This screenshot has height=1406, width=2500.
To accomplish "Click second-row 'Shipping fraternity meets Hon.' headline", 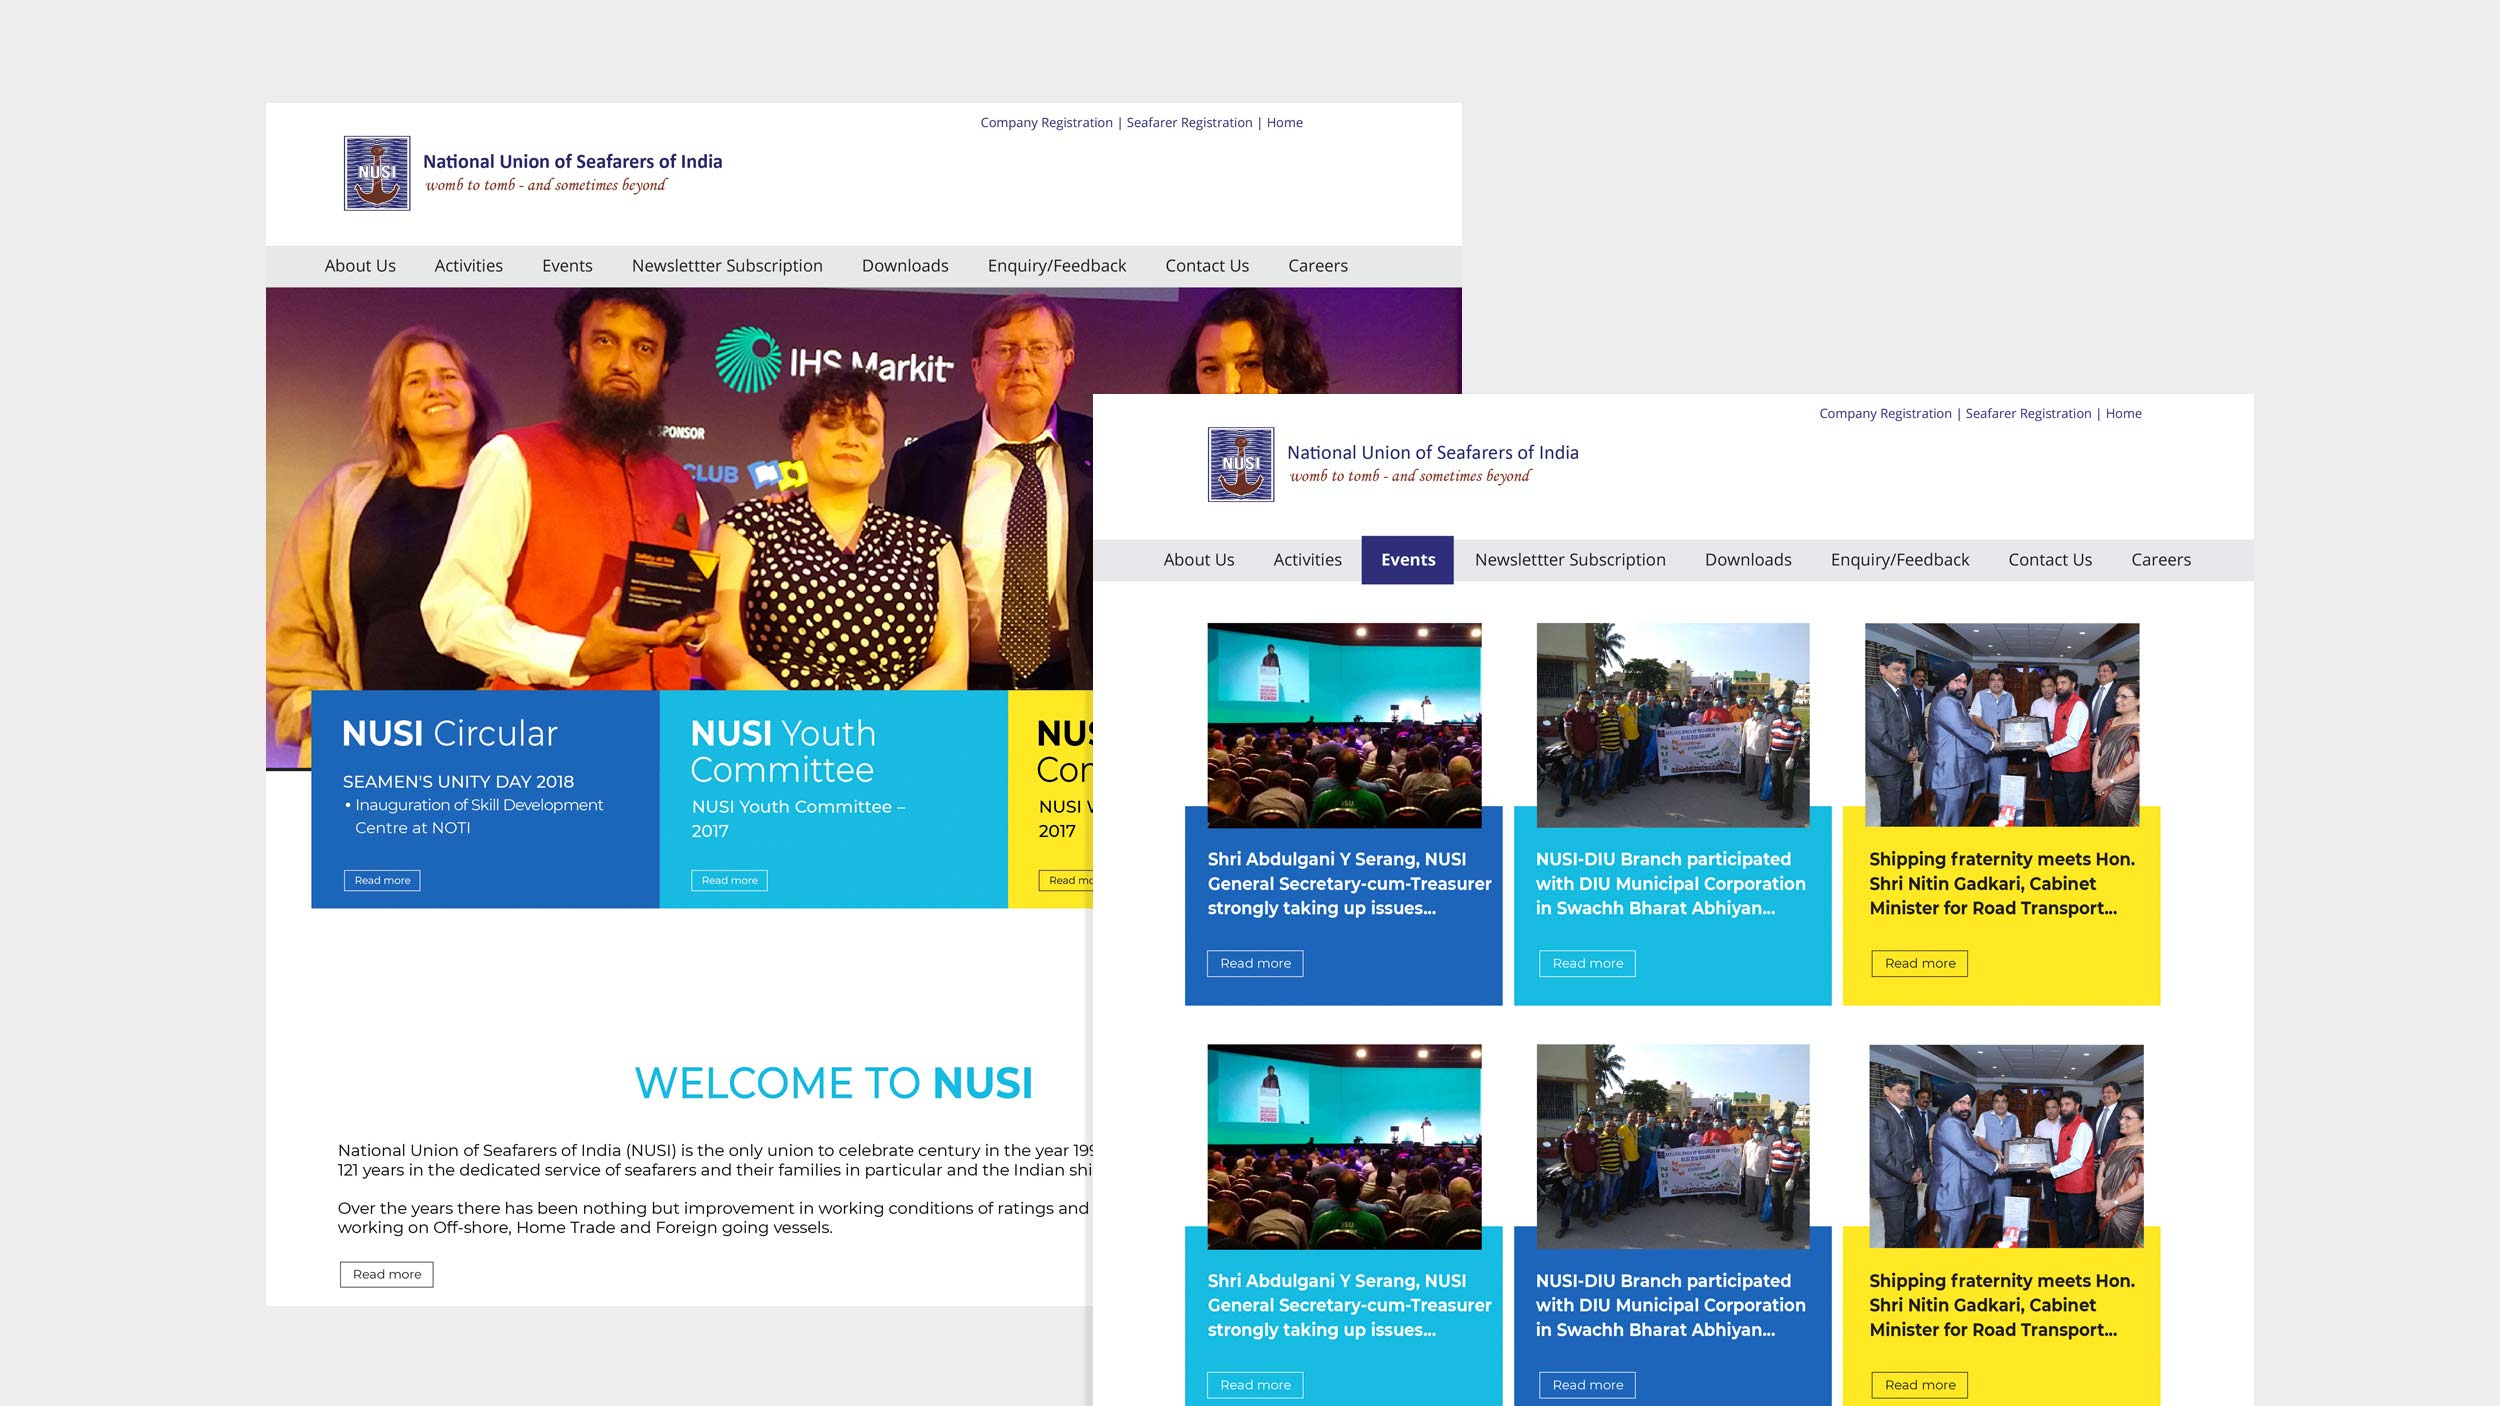I will (2002, 1307).
